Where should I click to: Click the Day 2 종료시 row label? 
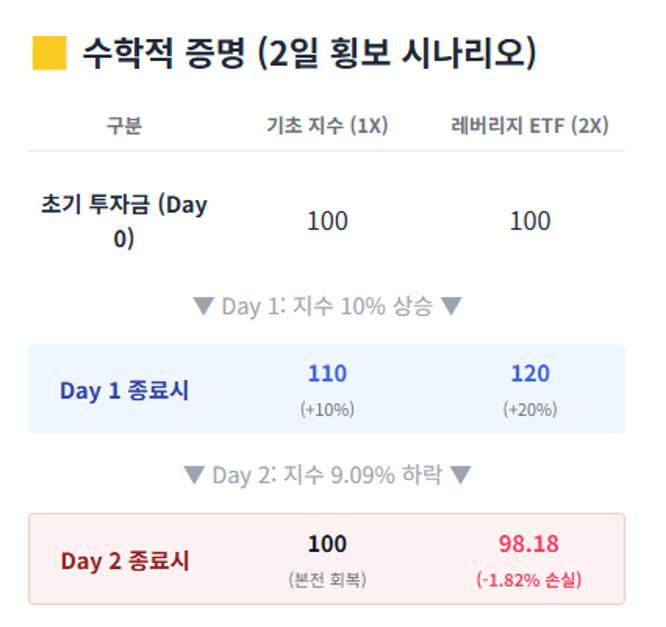125,560
